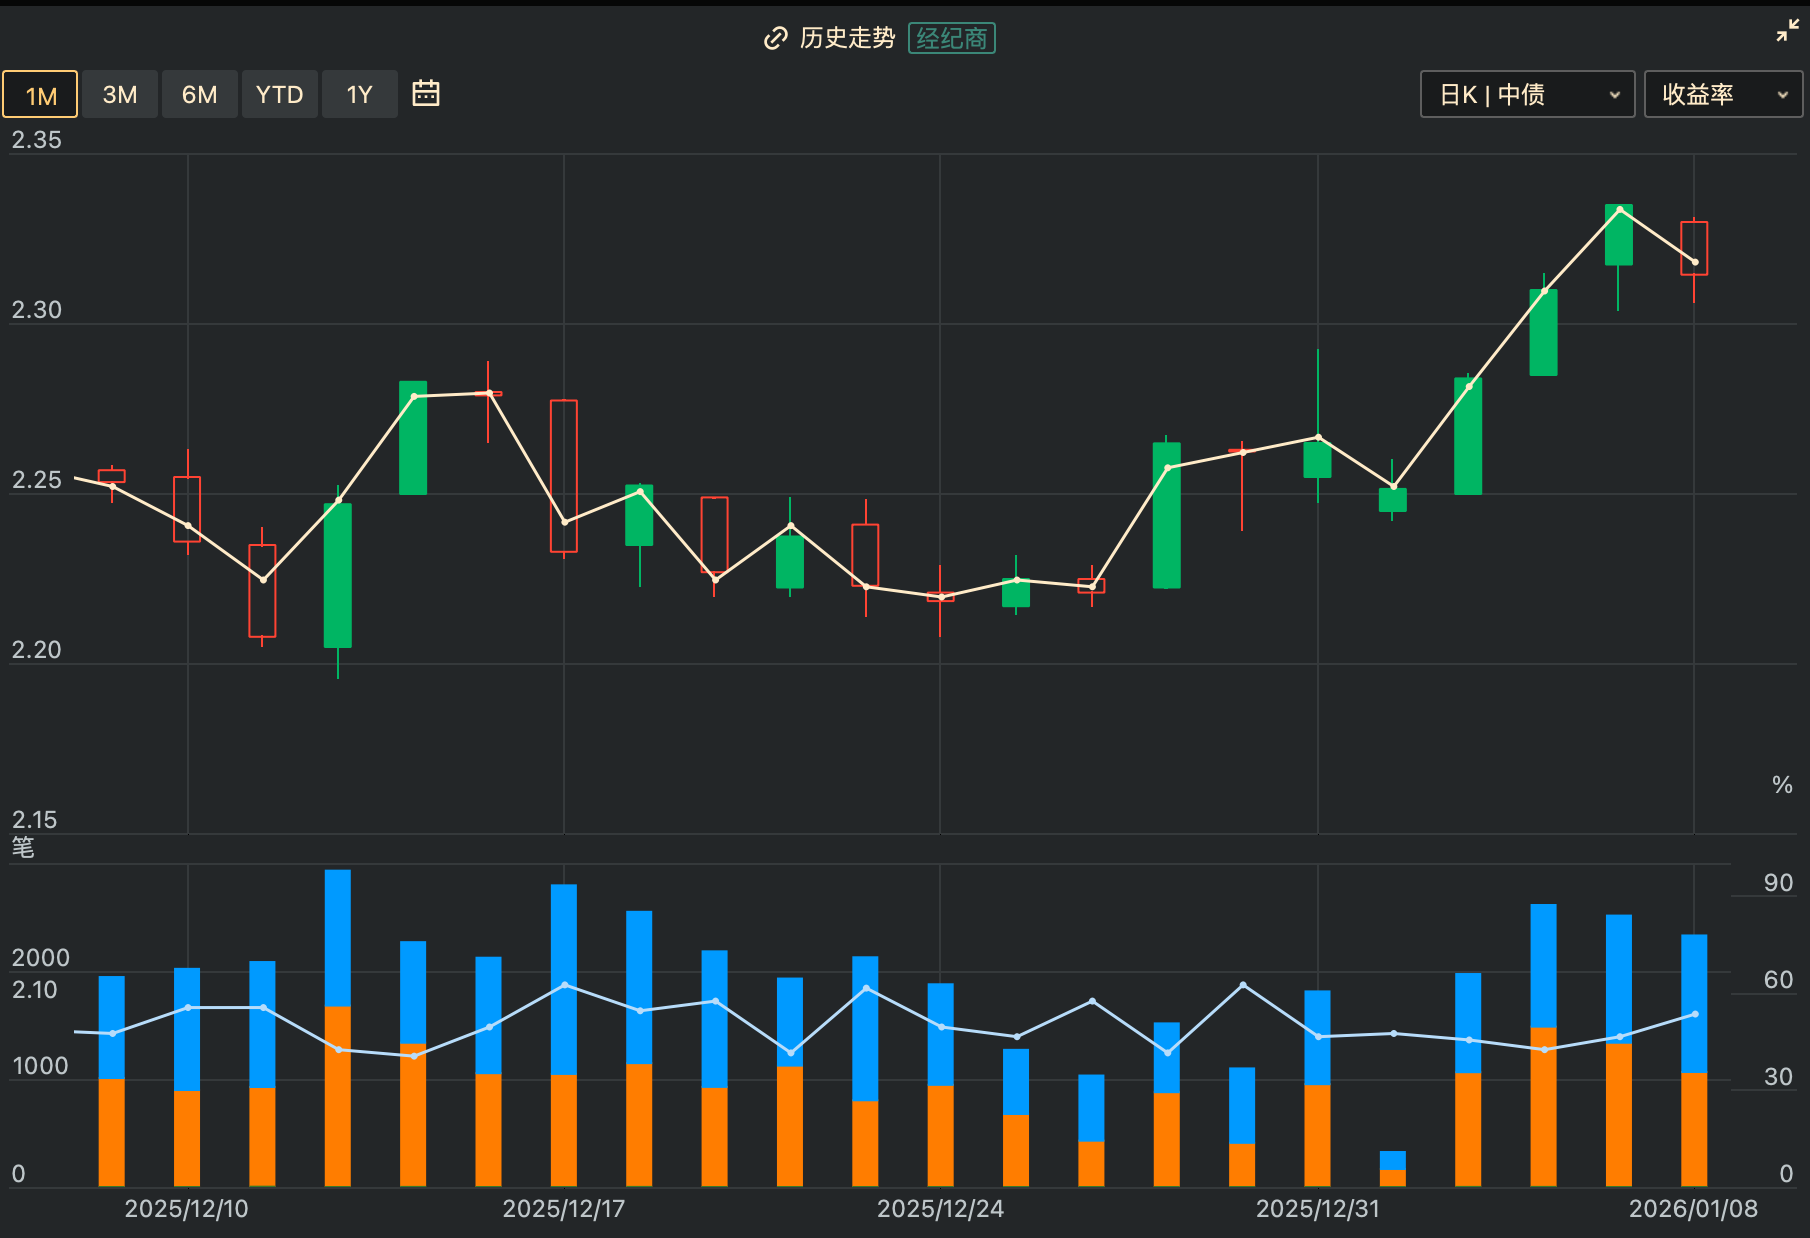This screenshot has width=1810, height=1238.
Task: Open the calendar date picker icon
Action: click(426, 94)
